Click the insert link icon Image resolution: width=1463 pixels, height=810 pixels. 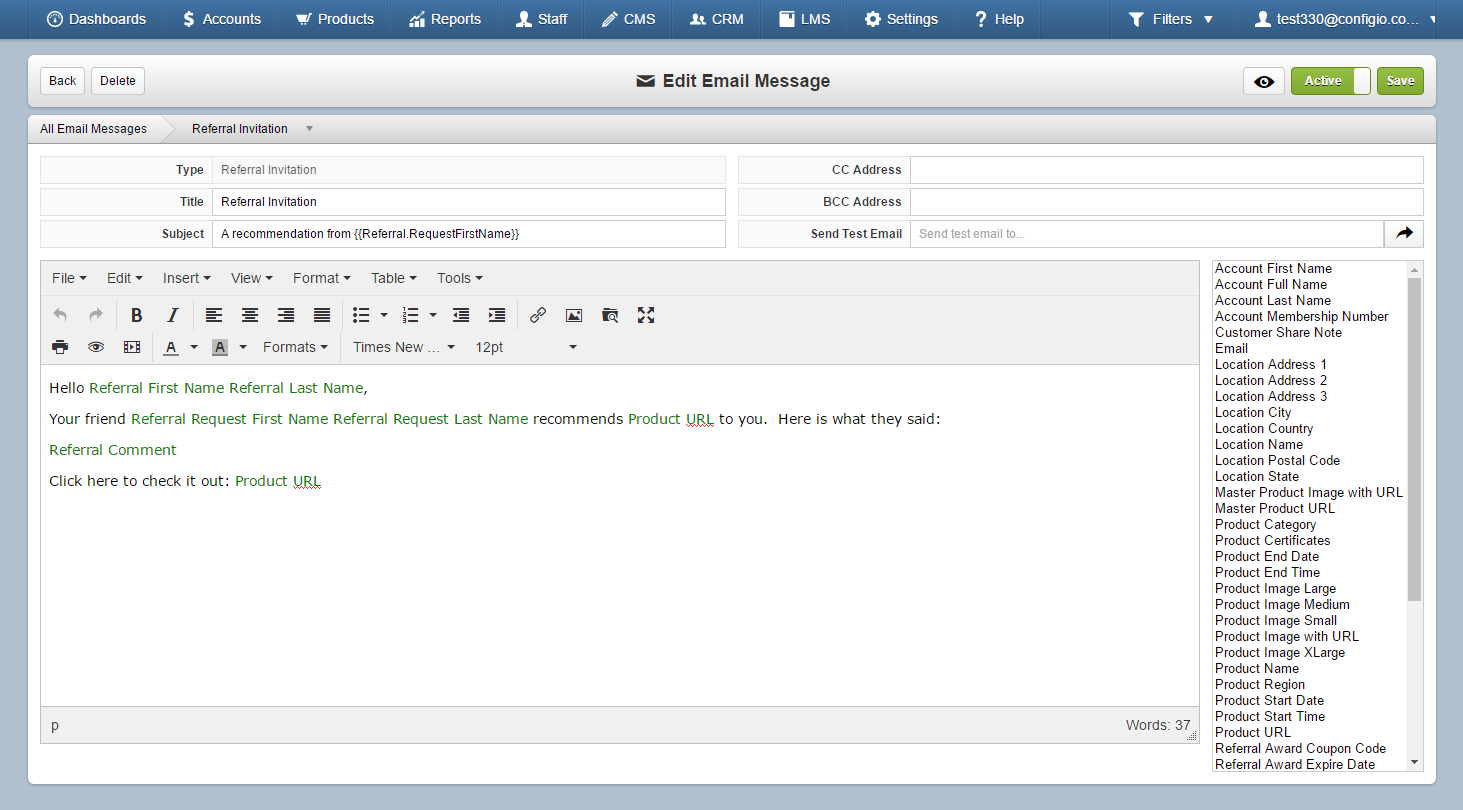click(x=538, y=315)
